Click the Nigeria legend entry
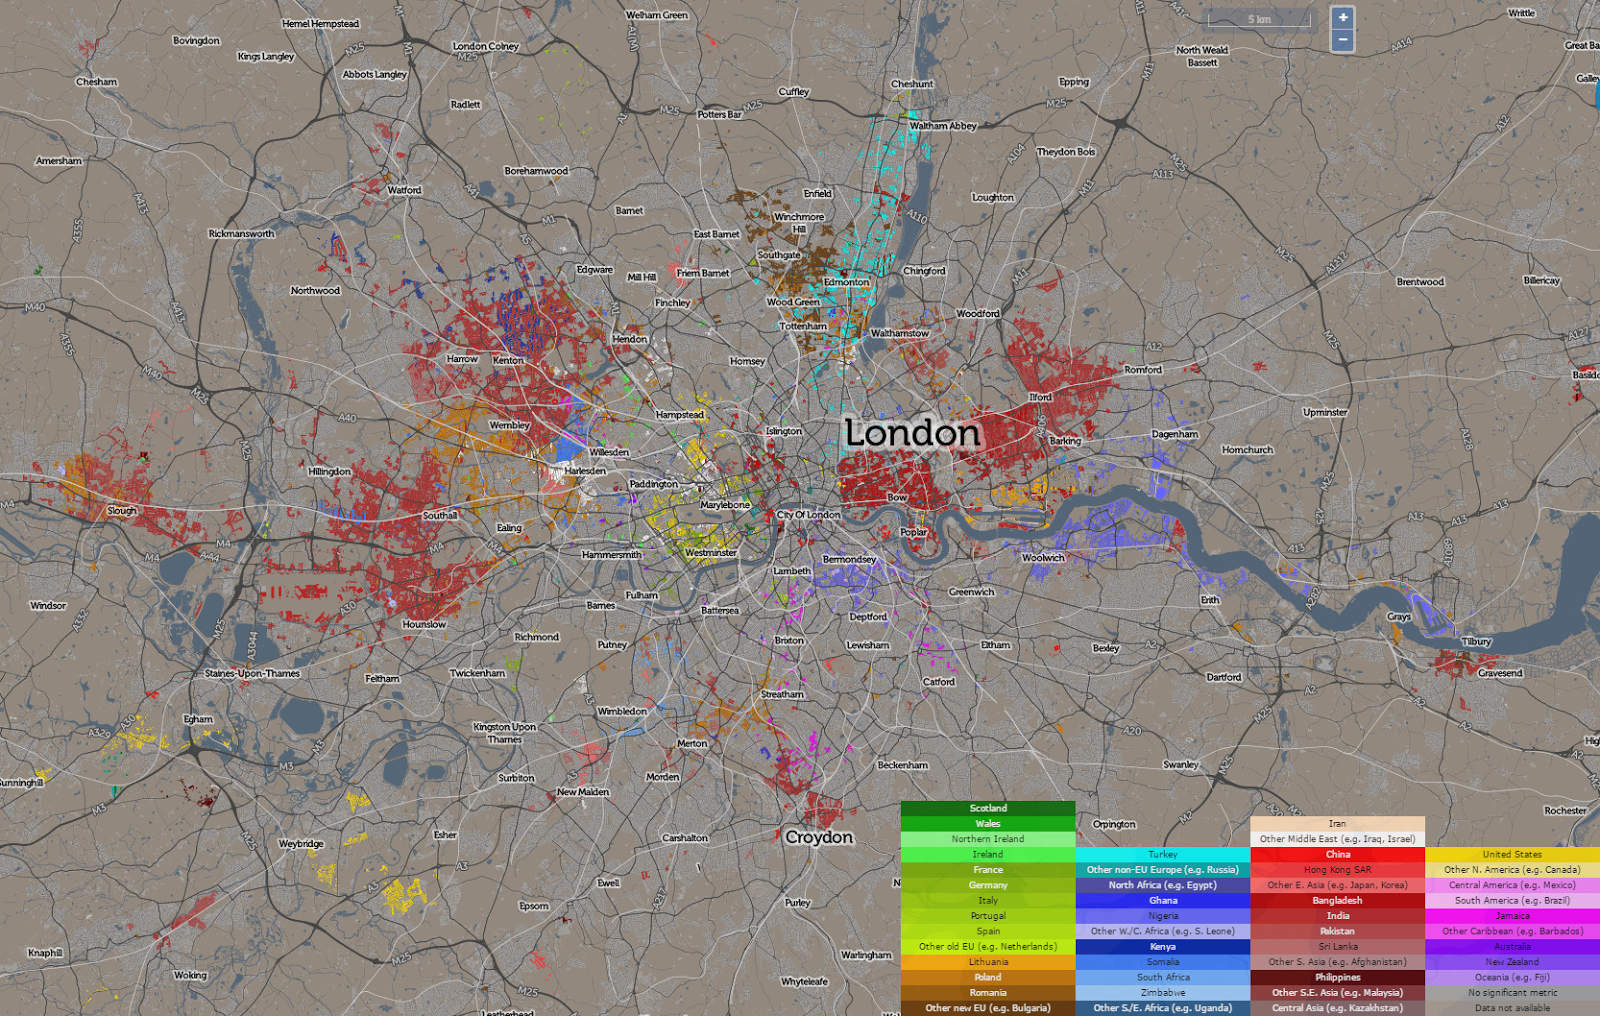This screenshot has width=1600, height=1016. (x=1163, y=916)
